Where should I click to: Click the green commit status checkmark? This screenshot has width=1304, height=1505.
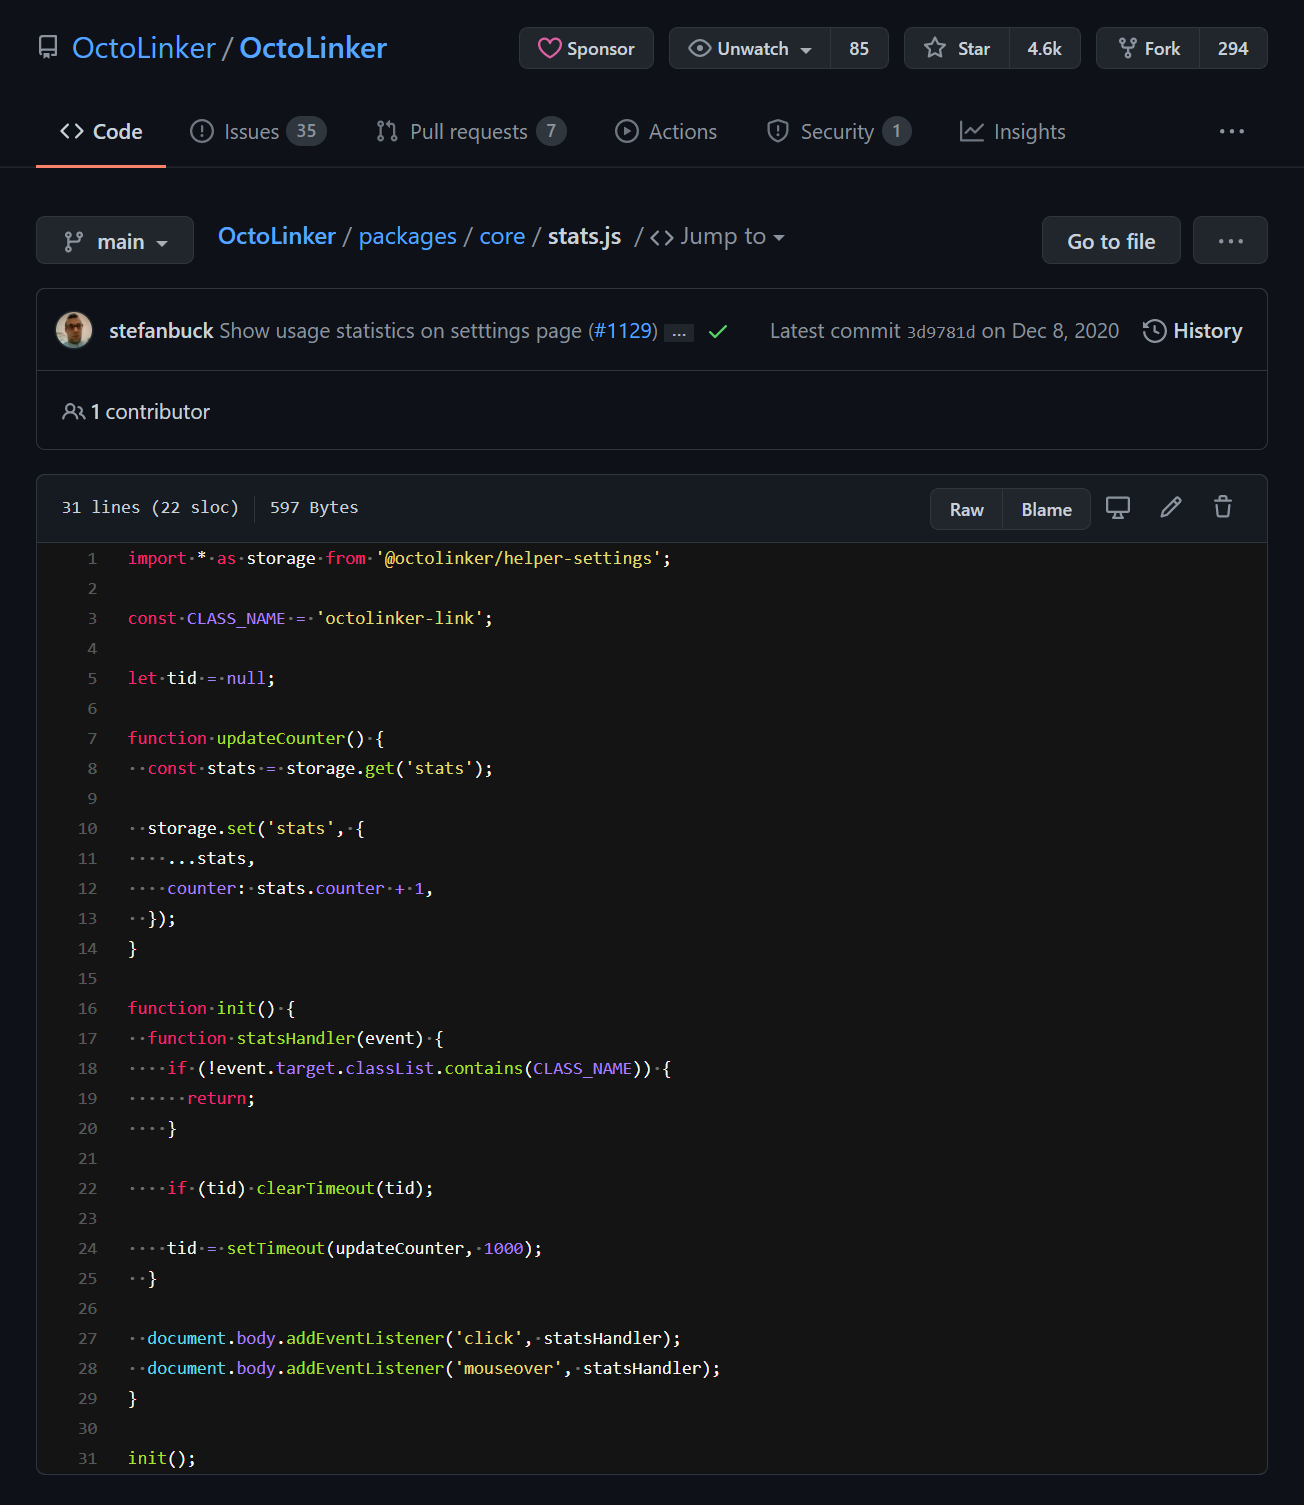[x=718, y=331]
